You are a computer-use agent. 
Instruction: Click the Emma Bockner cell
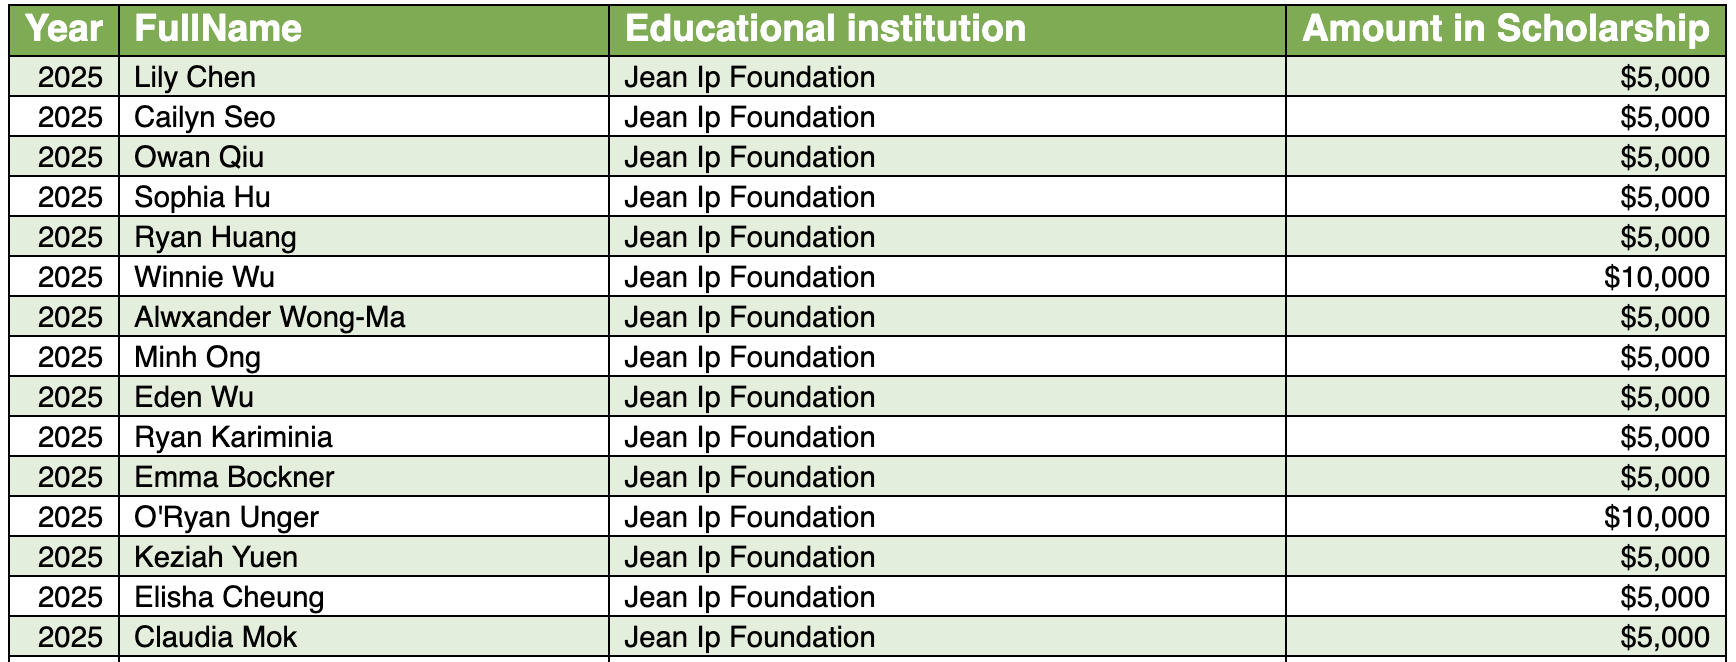tap(234, 477)
